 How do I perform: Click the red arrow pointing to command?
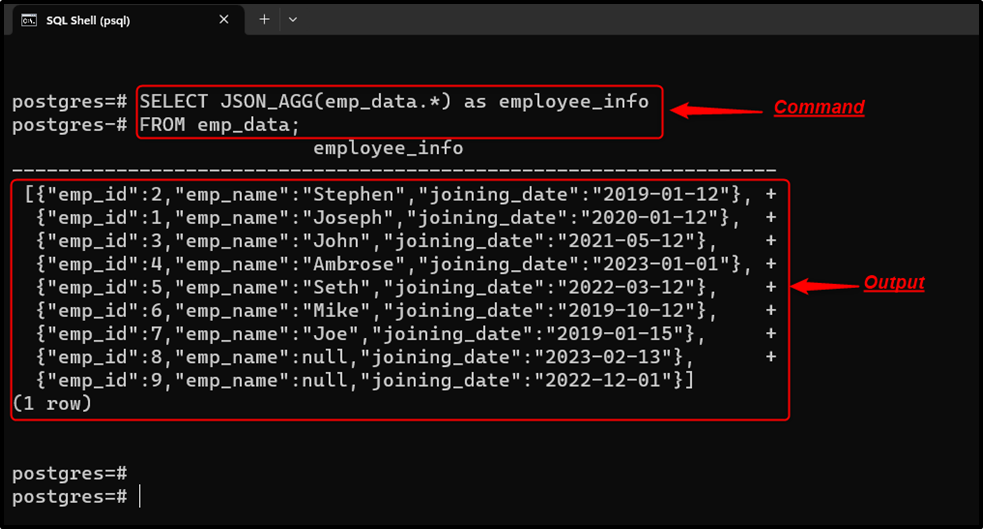click(716, 110)
